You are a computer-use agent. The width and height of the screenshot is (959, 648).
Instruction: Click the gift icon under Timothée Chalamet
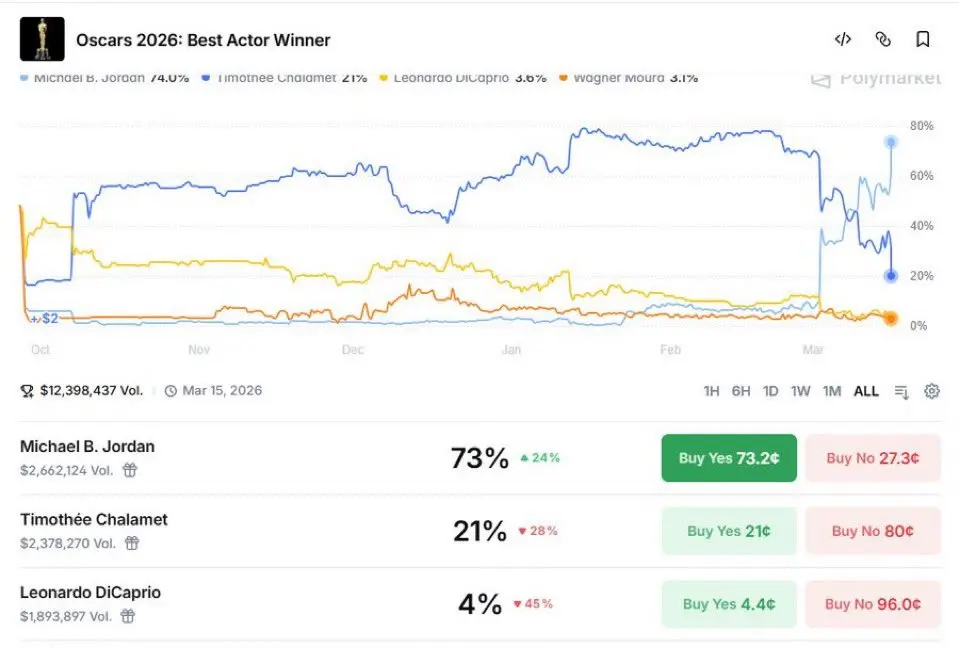point(132,543)
